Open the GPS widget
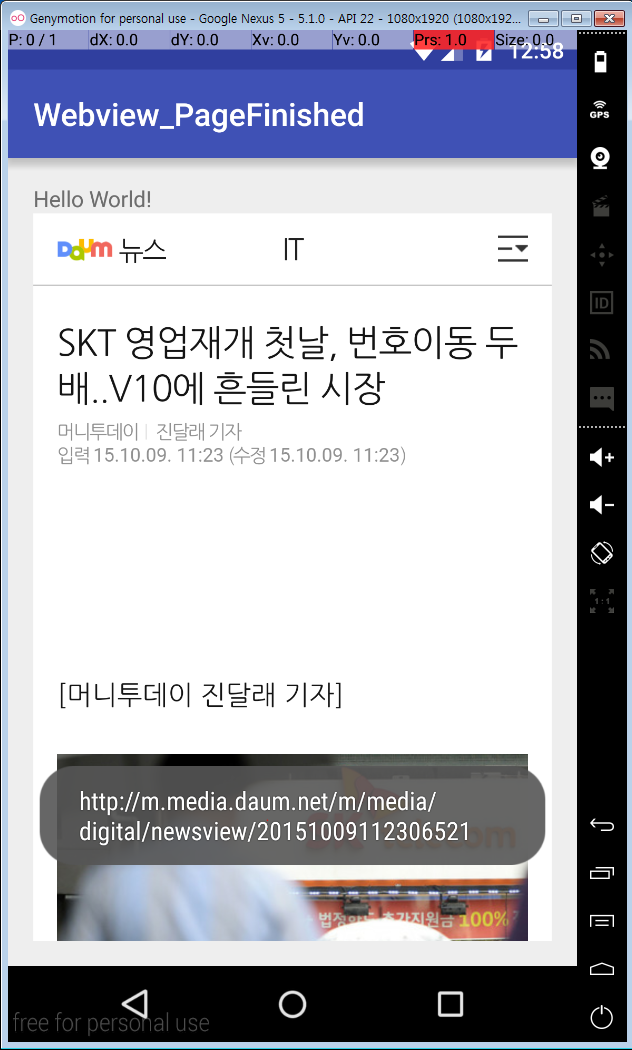The height and width of the screenshot is (1050, 632). point(600,110)
